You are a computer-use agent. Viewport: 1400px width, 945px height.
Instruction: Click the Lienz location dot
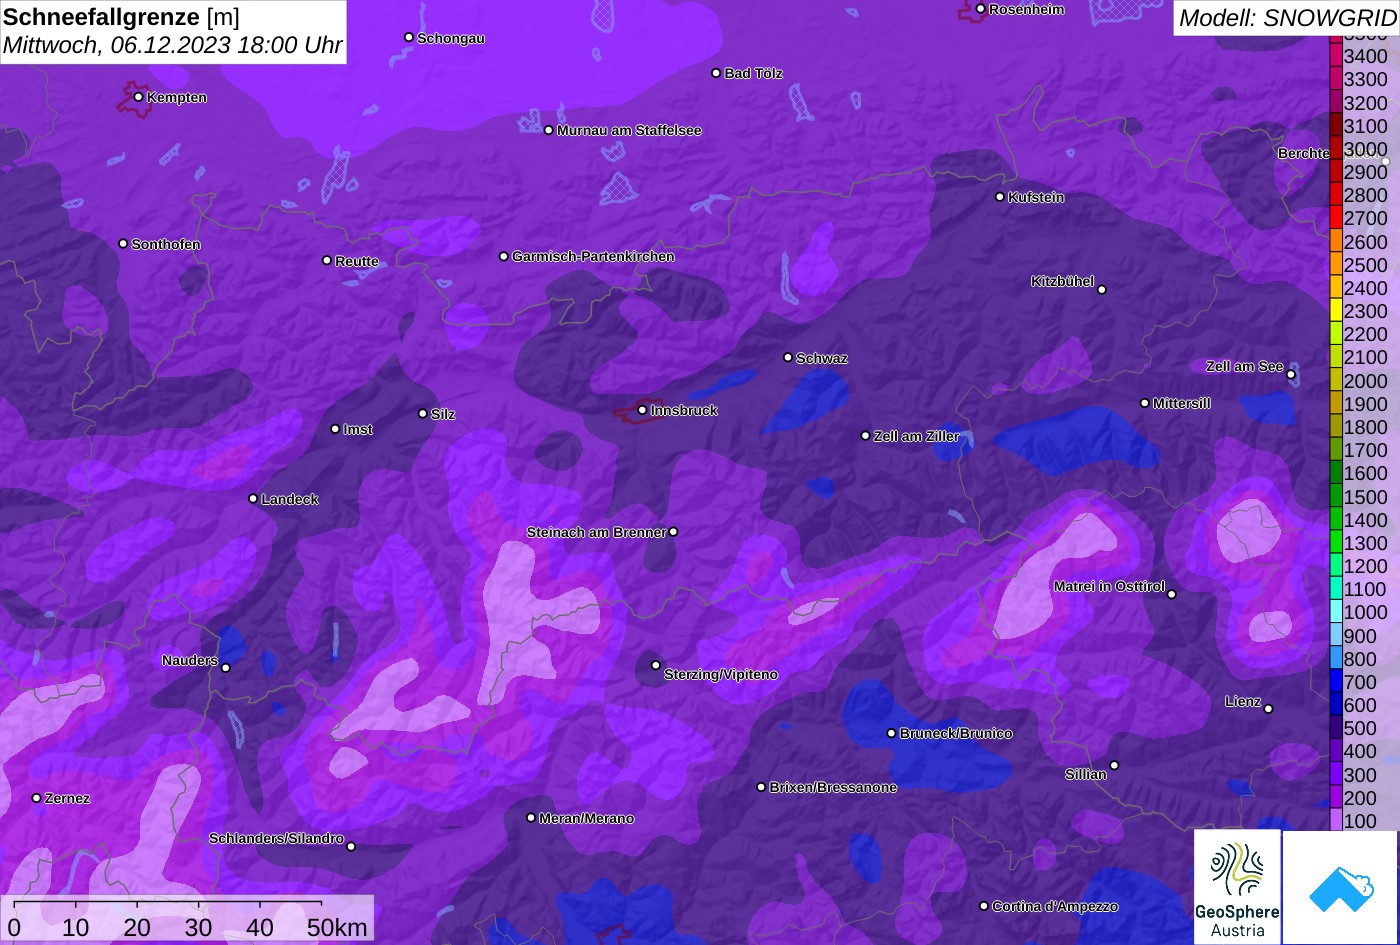click(x=1268, y=709)
